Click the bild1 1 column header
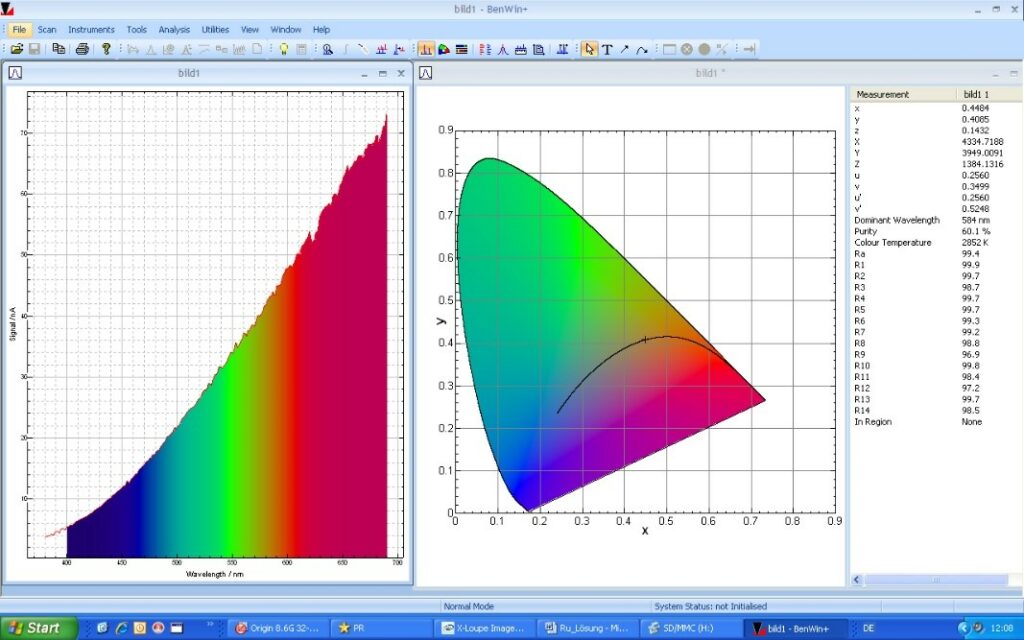1024x640 pixels. click(x=989, y=95)
